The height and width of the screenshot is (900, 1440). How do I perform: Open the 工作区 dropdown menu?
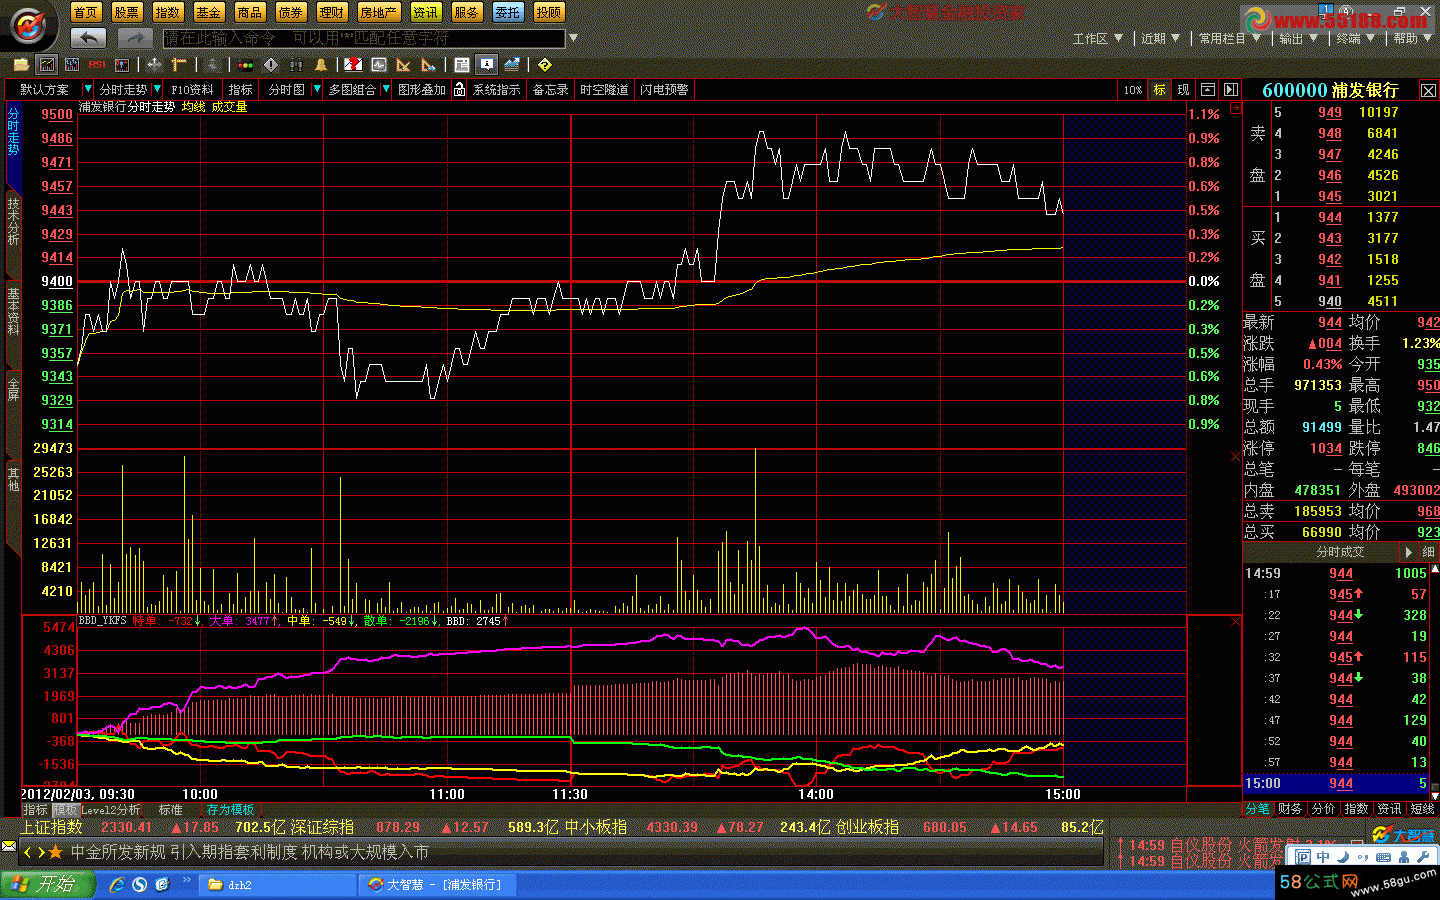point(1097,38)
